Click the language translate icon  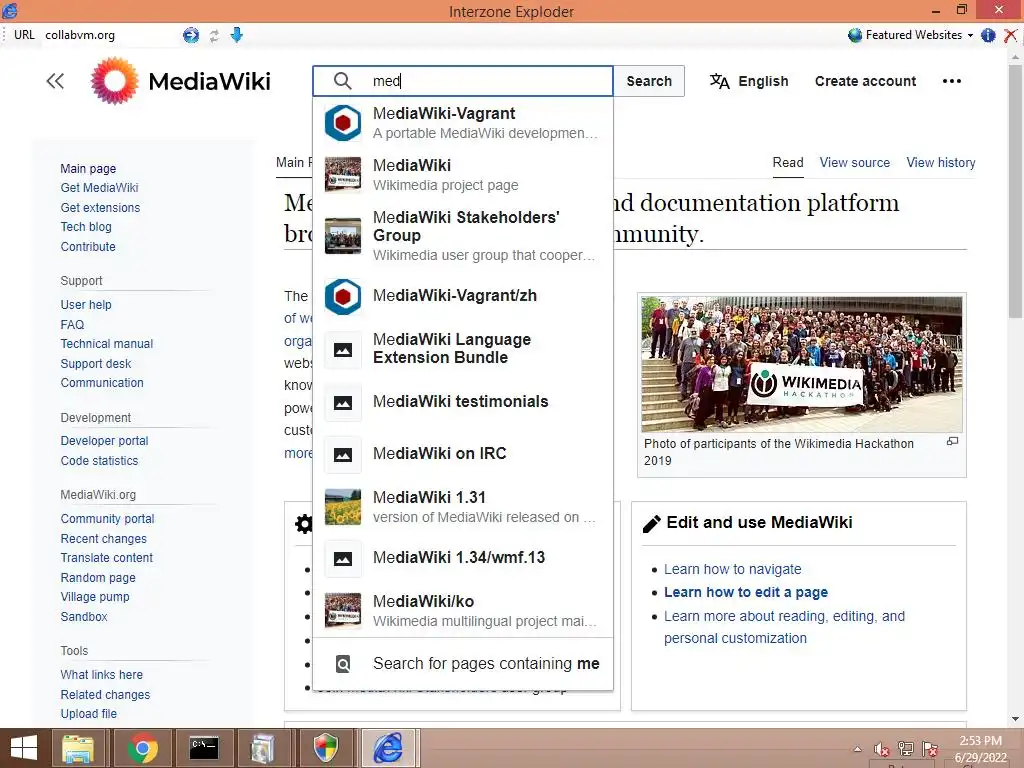[720, 81]
